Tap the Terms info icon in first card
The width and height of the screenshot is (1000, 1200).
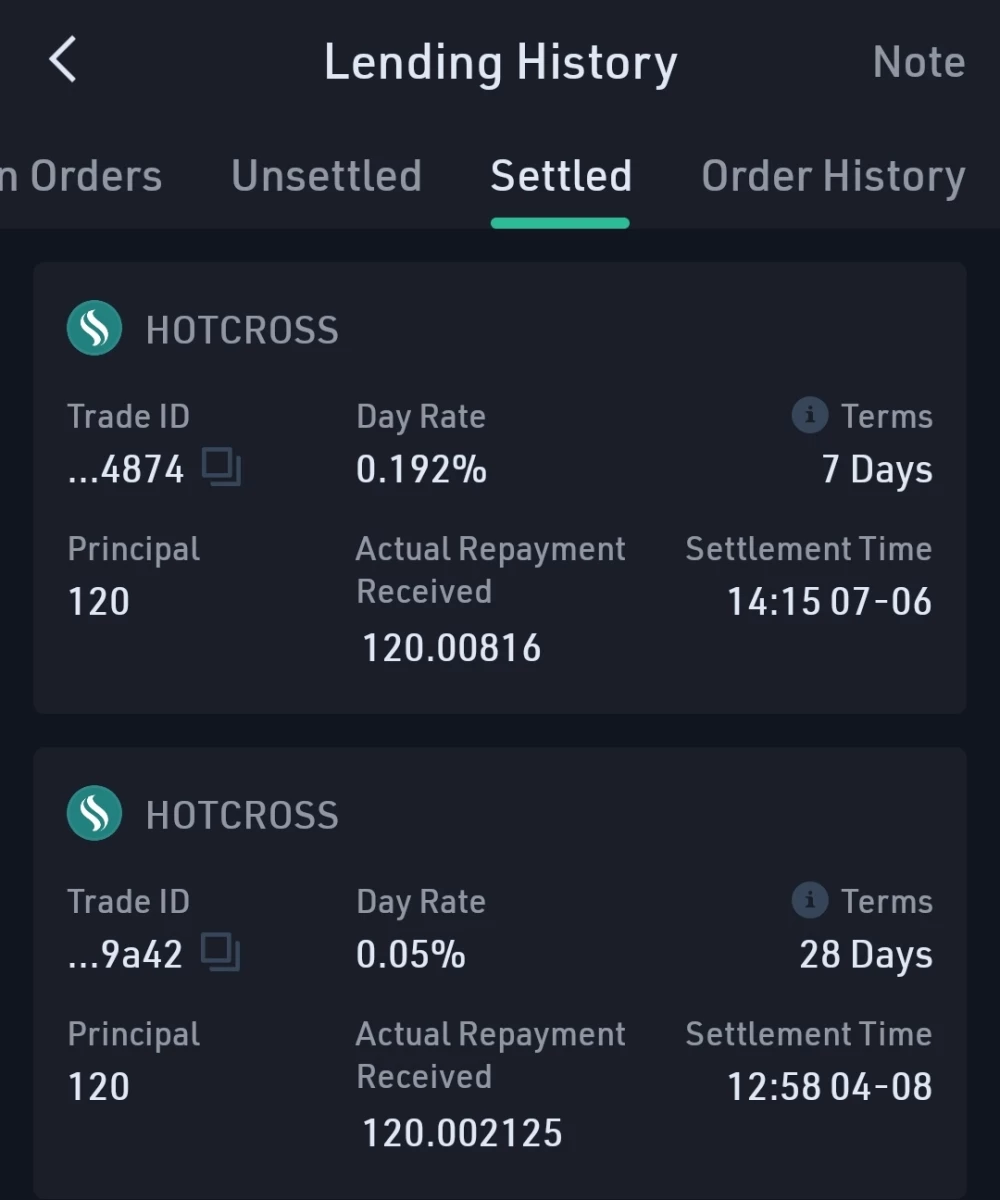pos(809,415)
